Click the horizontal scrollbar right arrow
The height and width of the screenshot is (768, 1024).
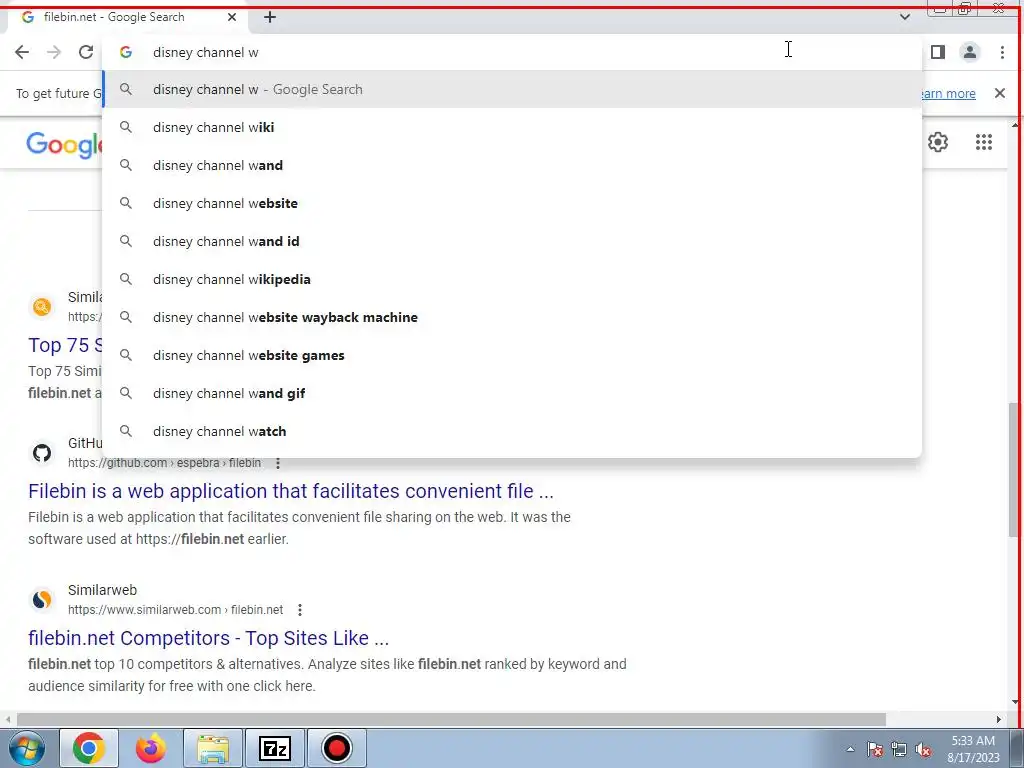(x=999, y=720)
